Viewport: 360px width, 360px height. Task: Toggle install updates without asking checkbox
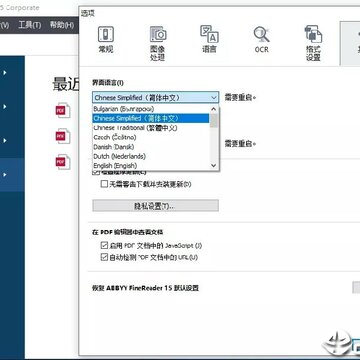tap(104, 184)
